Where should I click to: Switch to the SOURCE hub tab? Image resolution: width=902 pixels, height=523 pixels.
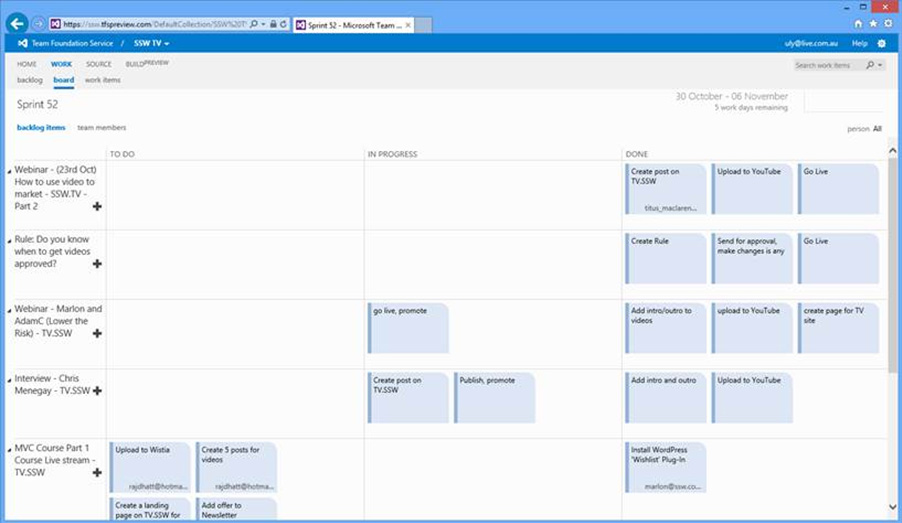click(99, 64)
